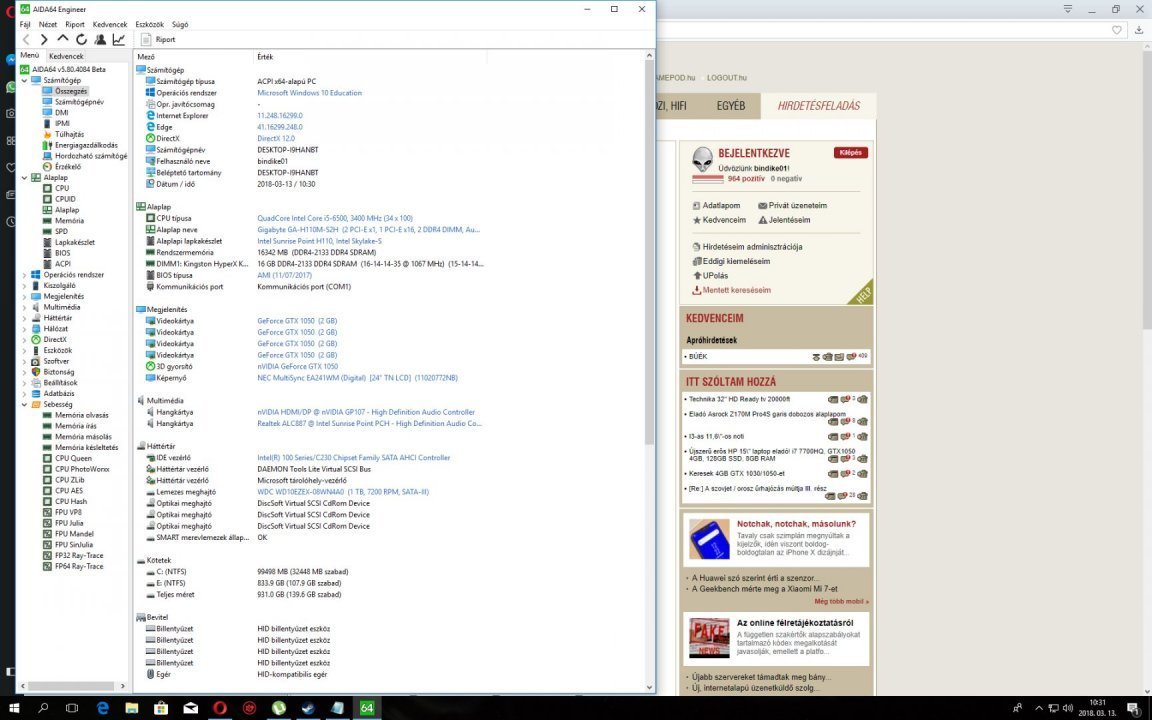
Task: Click the browser bookmark heart icon
Action: pos(1117,30)
